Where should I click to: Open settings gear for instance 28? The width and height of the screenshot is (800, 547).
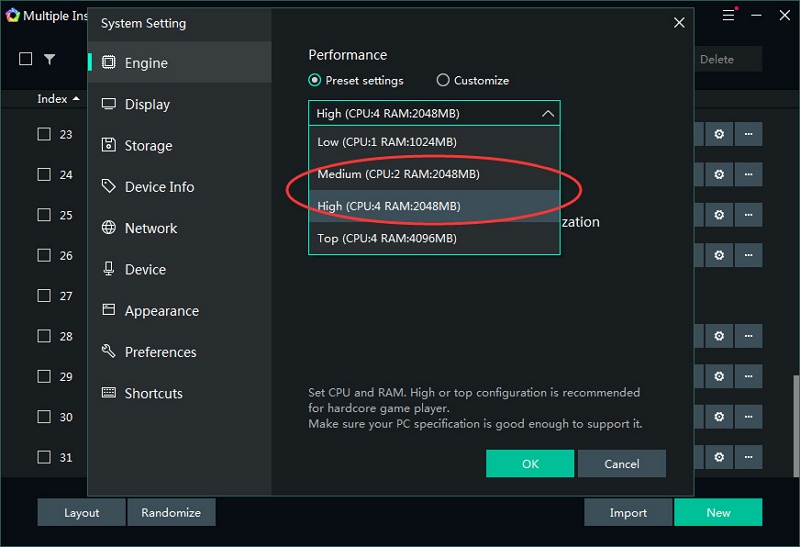click(719, 336)
